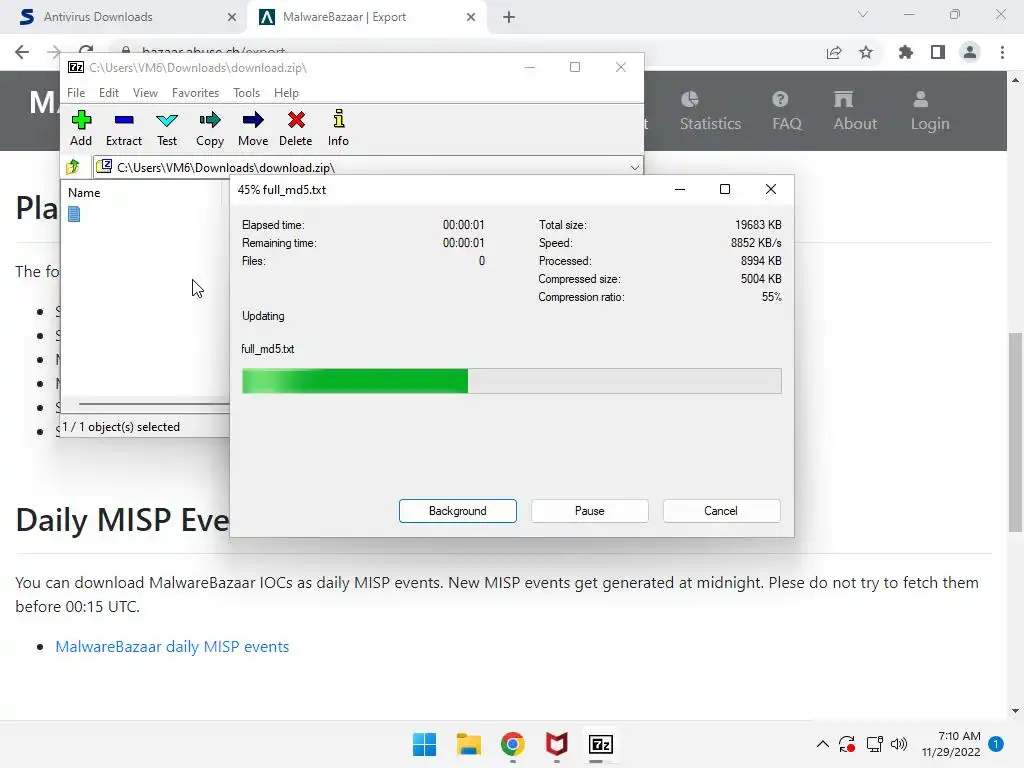This screenshot has height=768, width=1024.
Task: Open the clock showing 7:10 AM
Action: coord(951,744)
